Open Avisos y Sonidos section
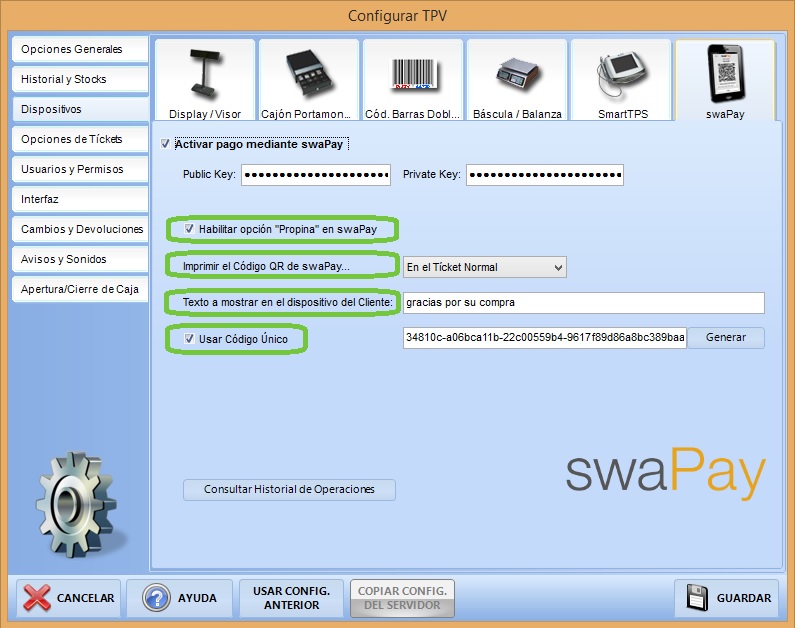This screenshot has width=795, height=628. tap(80, 259)
